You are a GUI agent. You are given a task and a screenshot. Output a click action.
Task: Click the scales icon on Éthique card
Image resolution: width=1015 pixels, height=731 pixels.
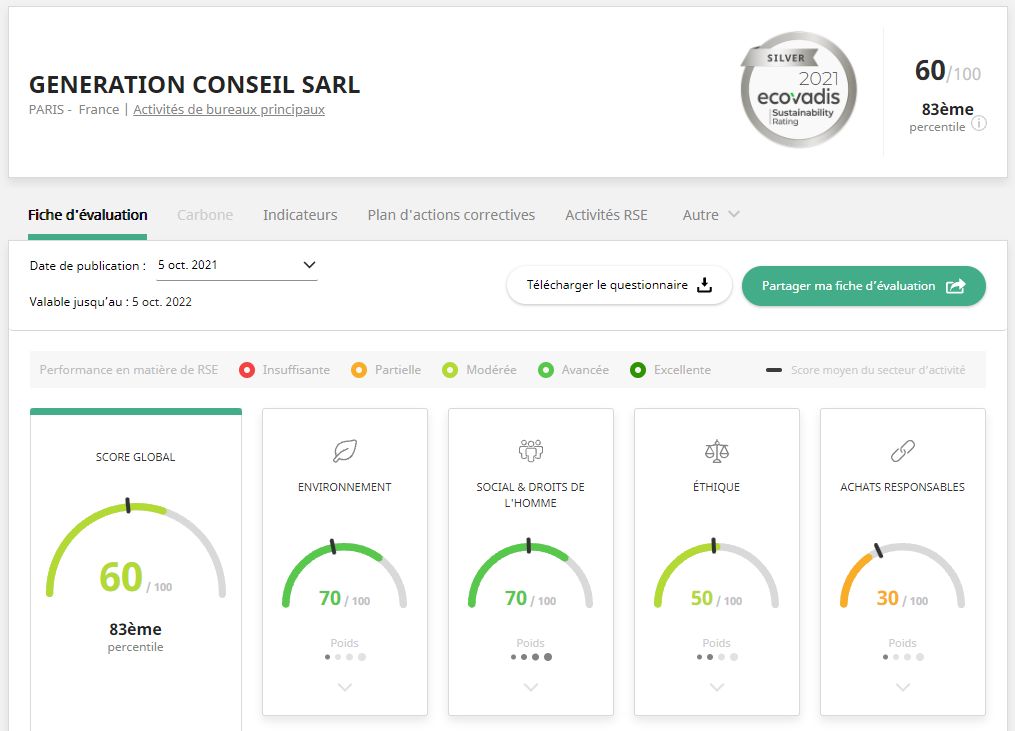(x=717, y=451)
